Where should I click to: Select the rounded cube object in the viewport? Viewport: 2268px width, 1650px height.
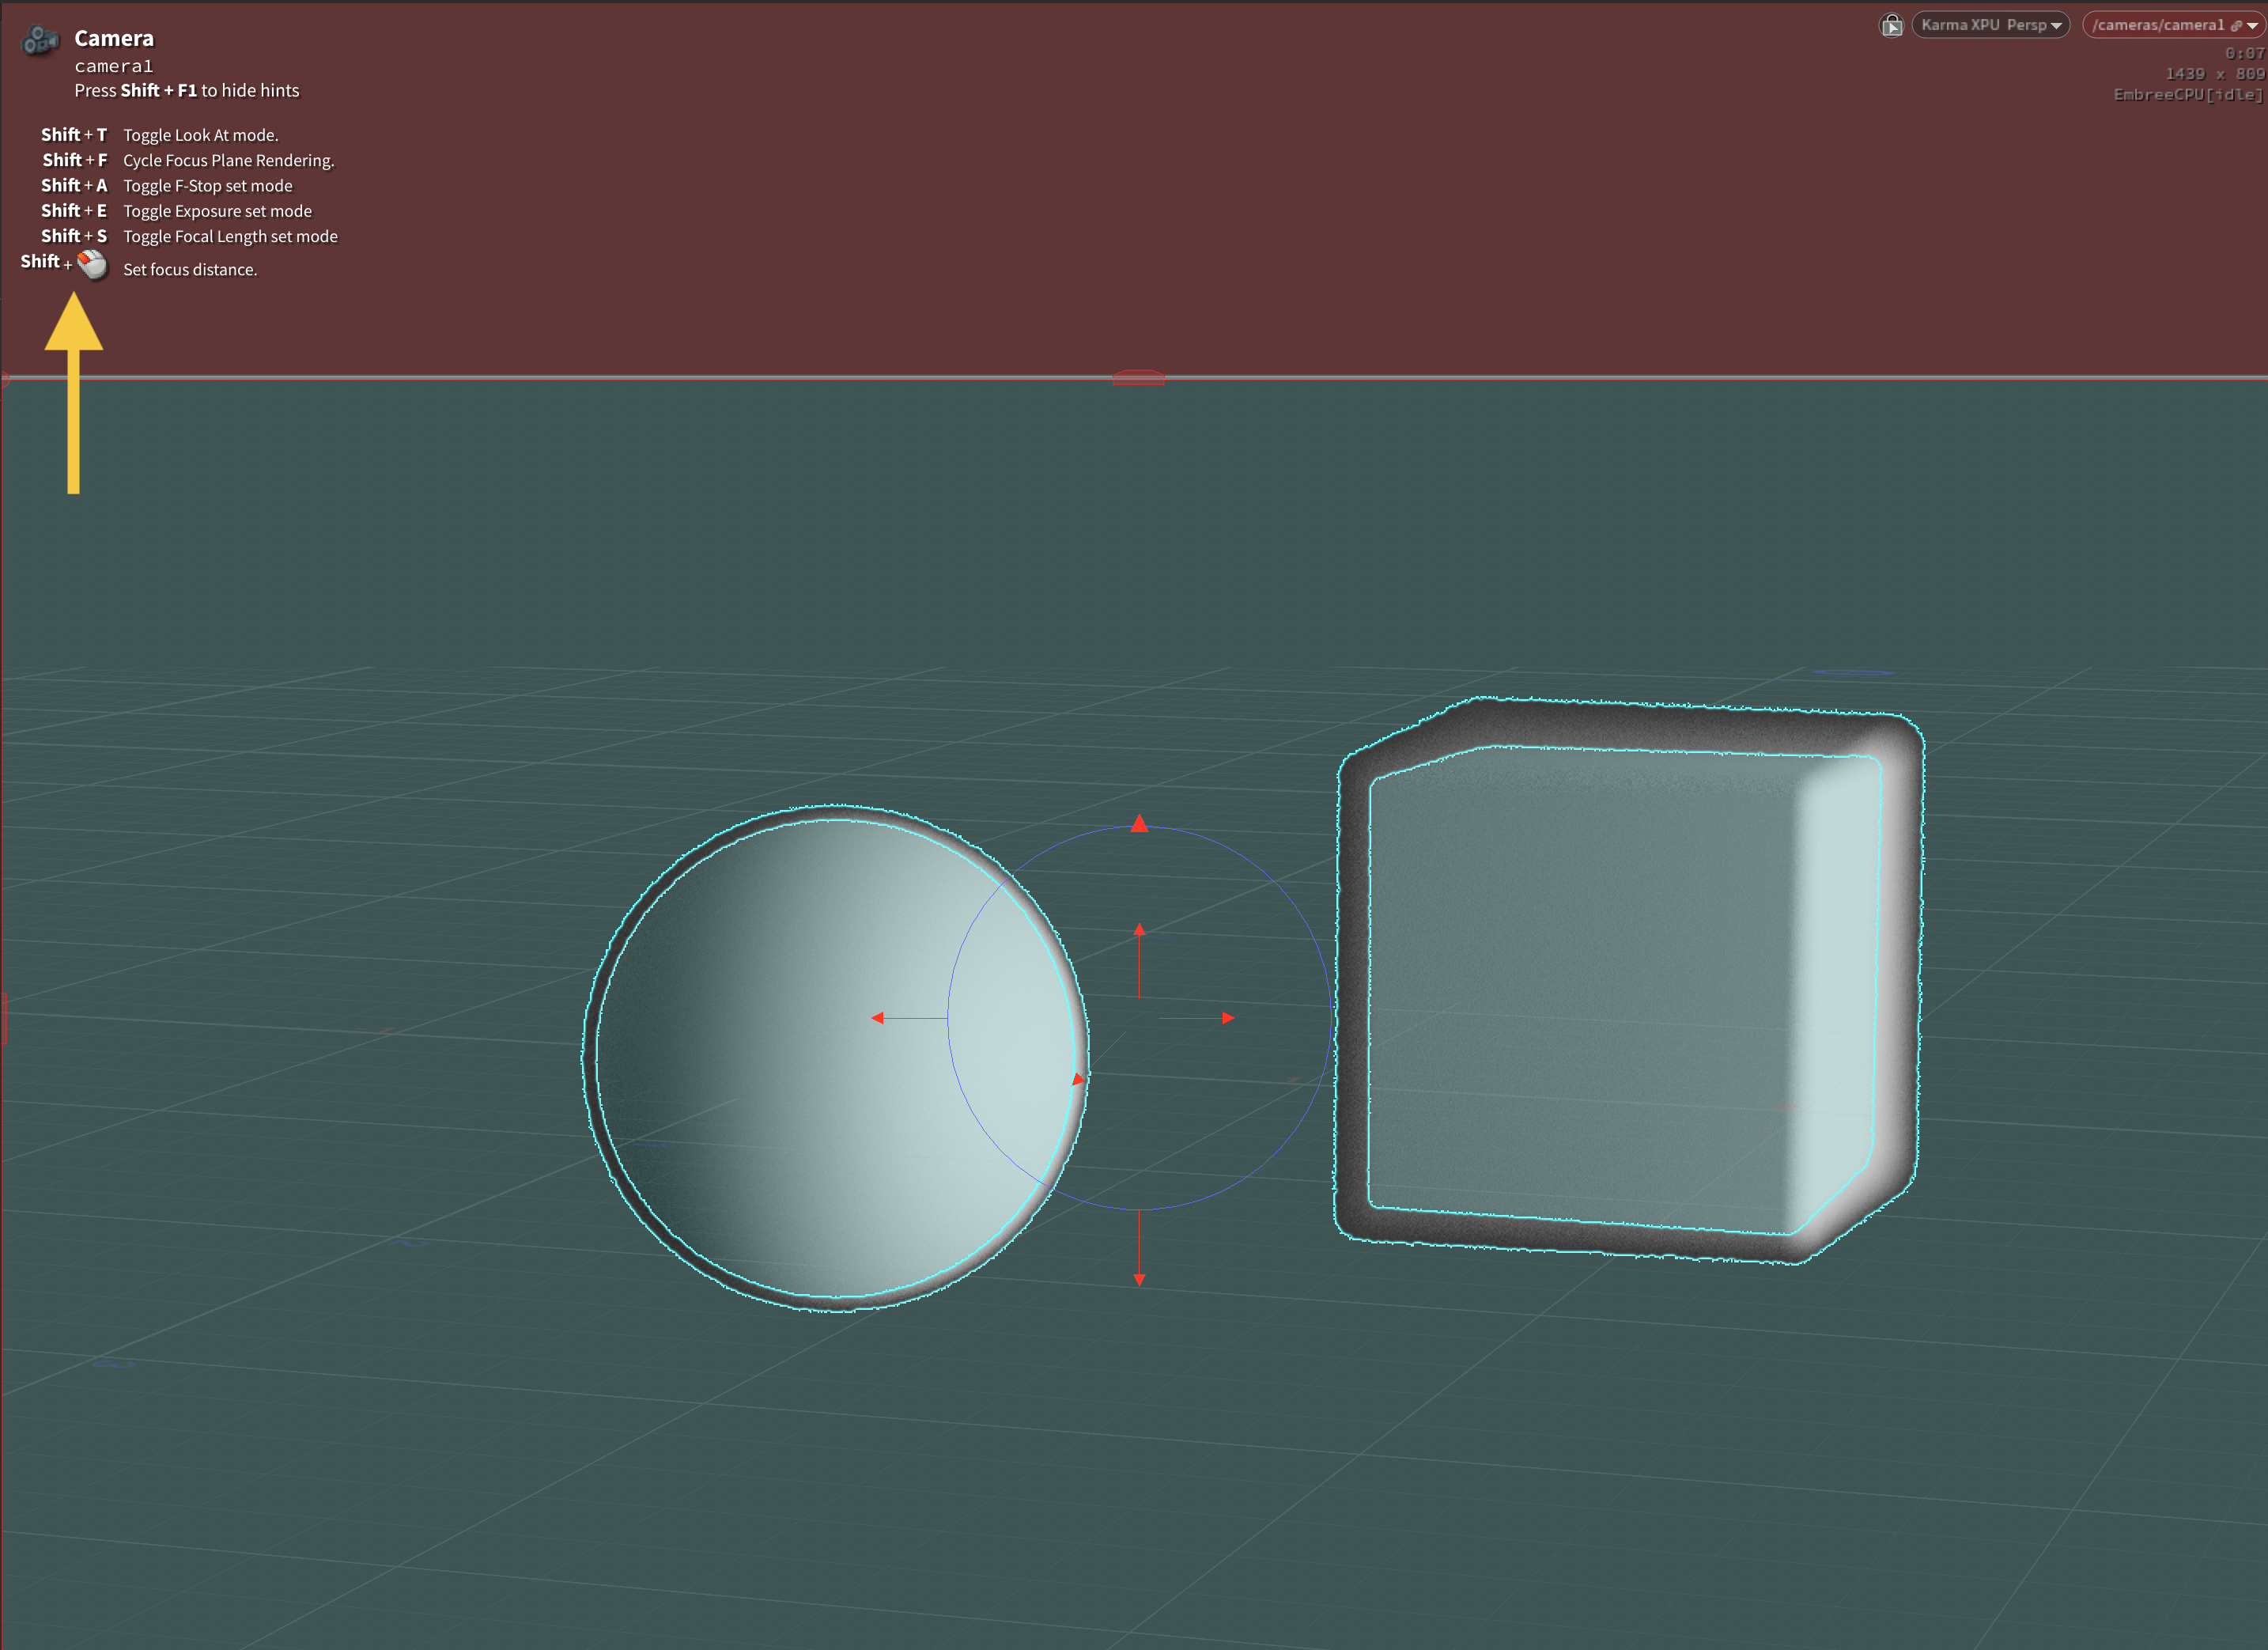[x=1628, y=981]
